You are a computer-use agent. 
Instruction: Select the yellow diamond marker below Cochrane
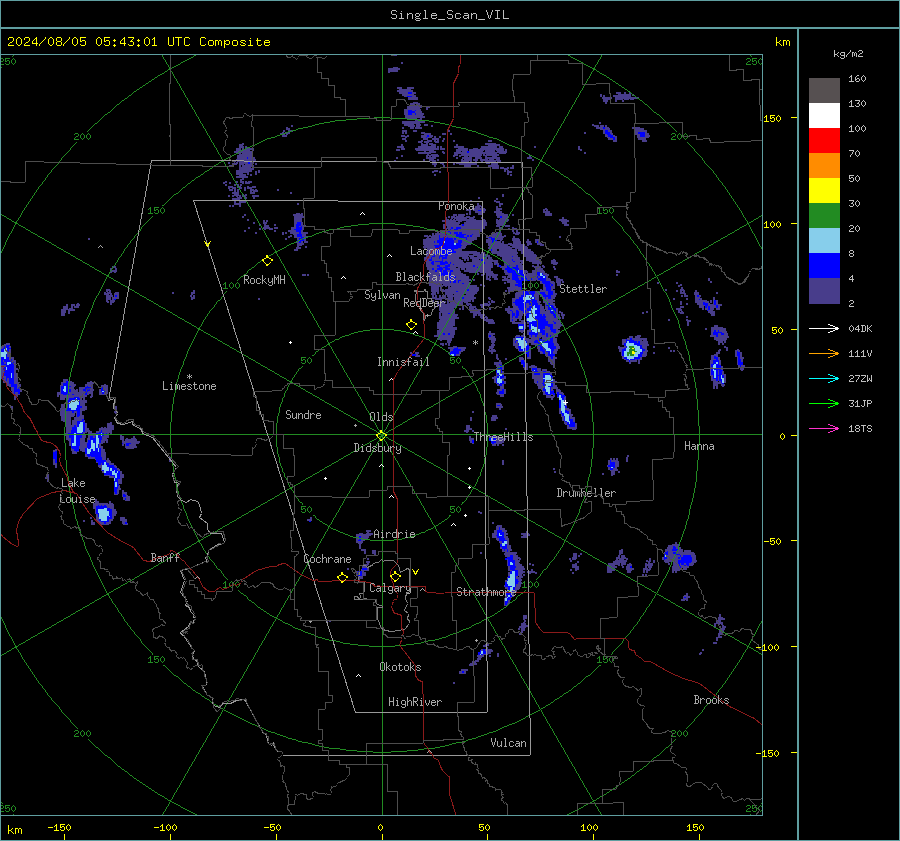tap(342, 577)
